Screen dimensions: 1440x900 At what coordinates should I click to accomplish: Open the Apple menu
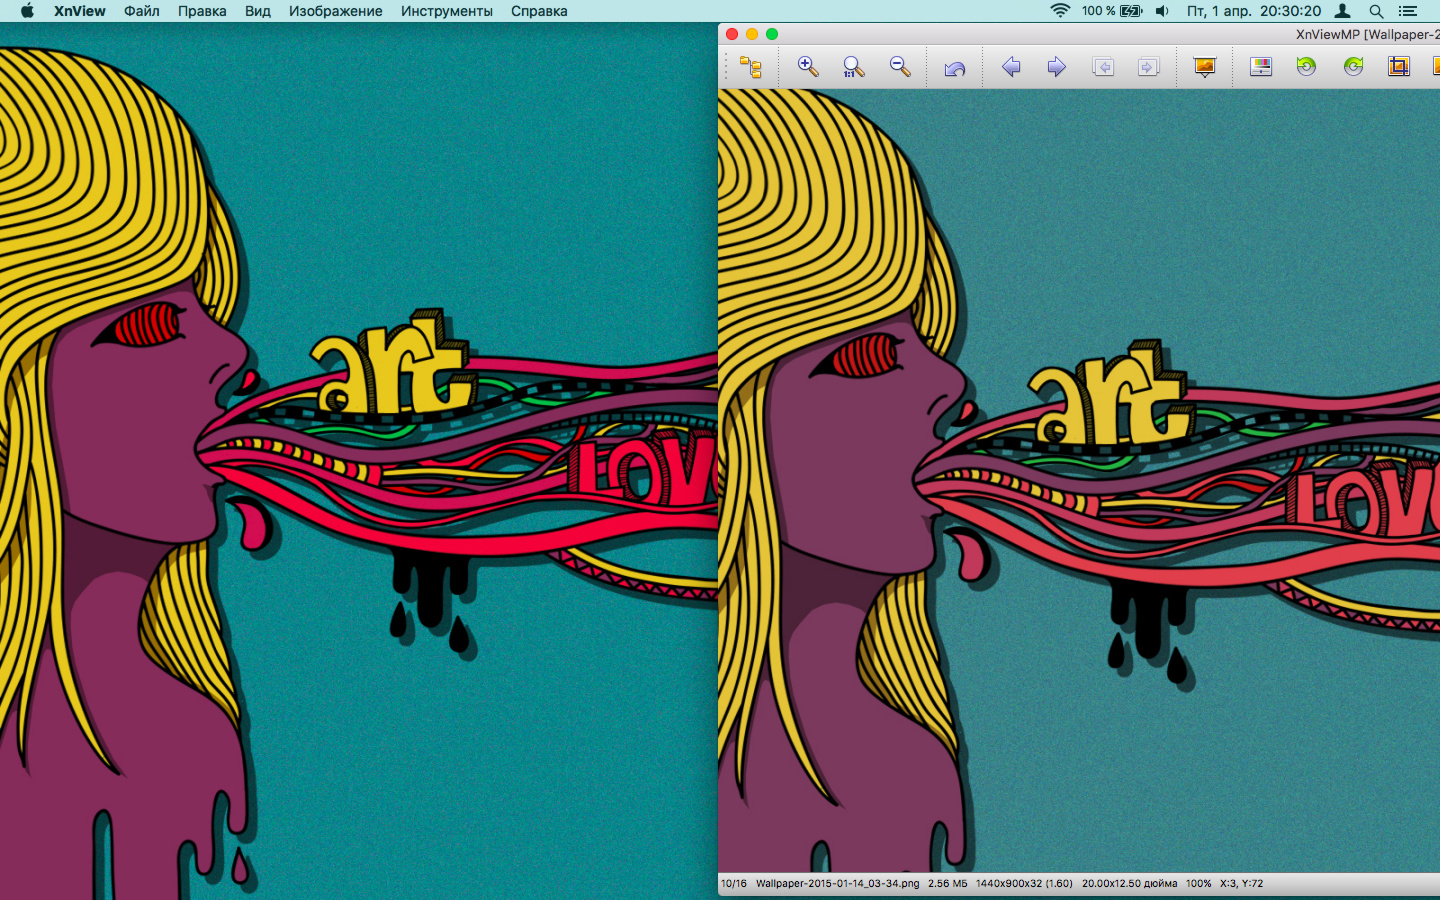(x=27, y=11)
